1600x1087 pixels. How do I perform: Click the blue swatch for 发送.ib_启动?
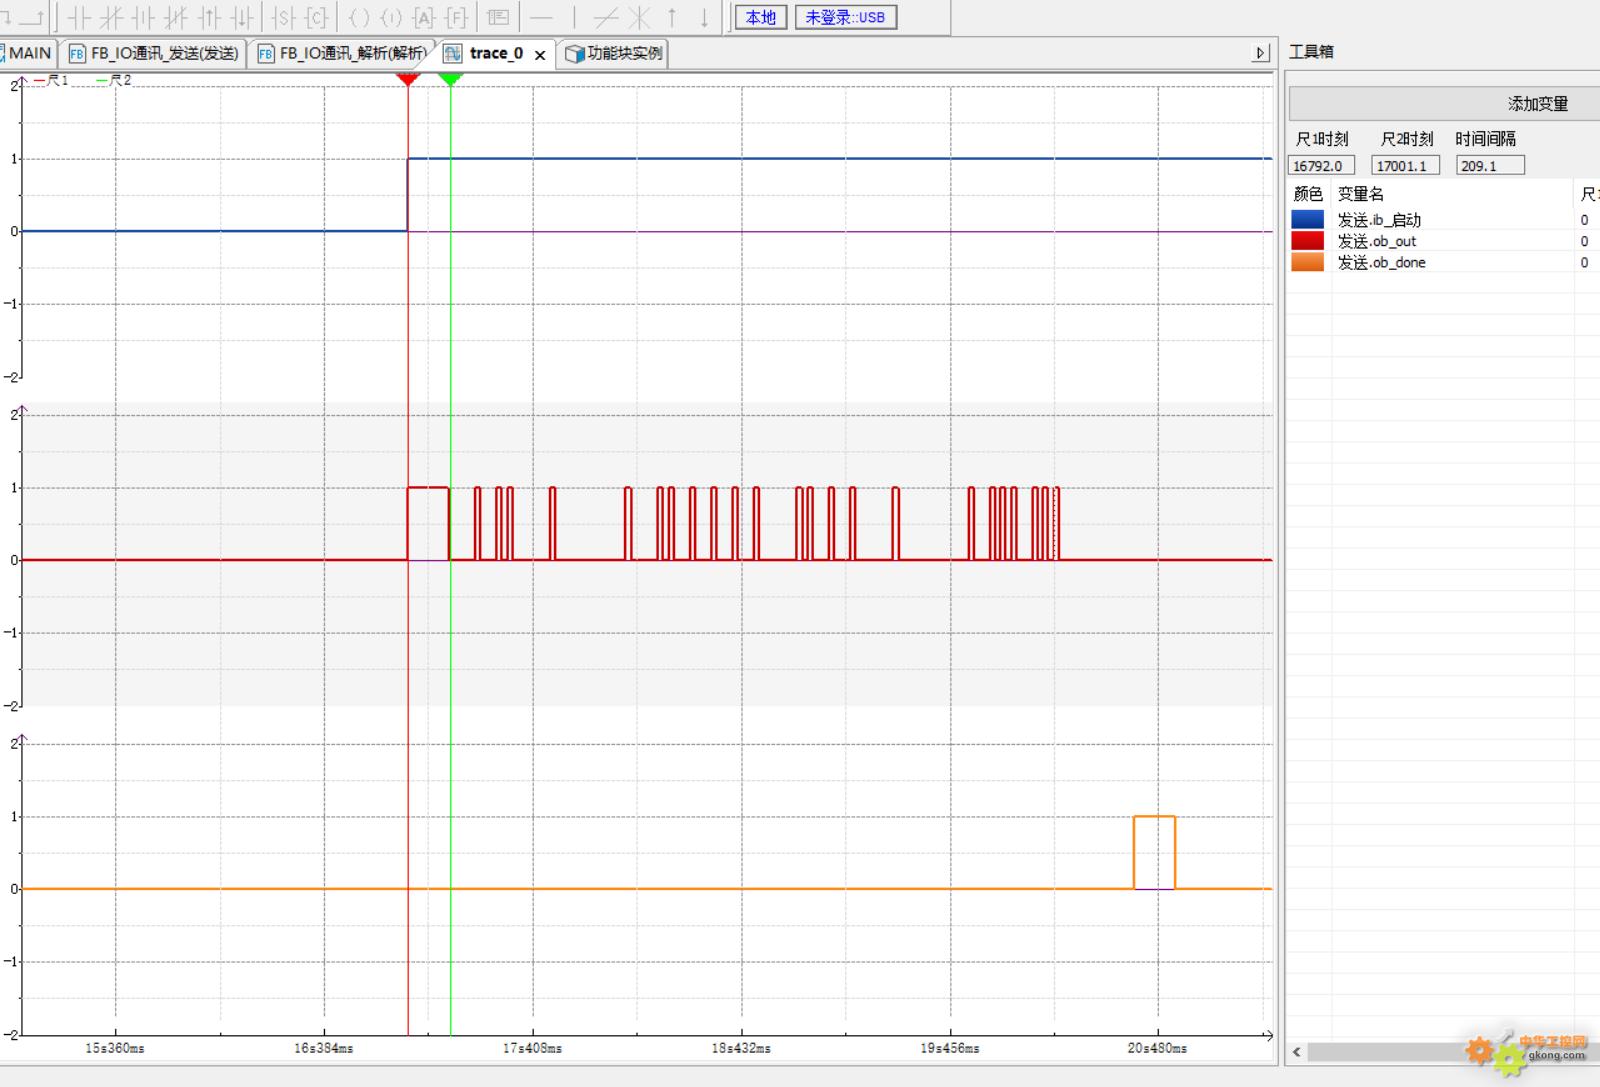(x=1307, y=219)
